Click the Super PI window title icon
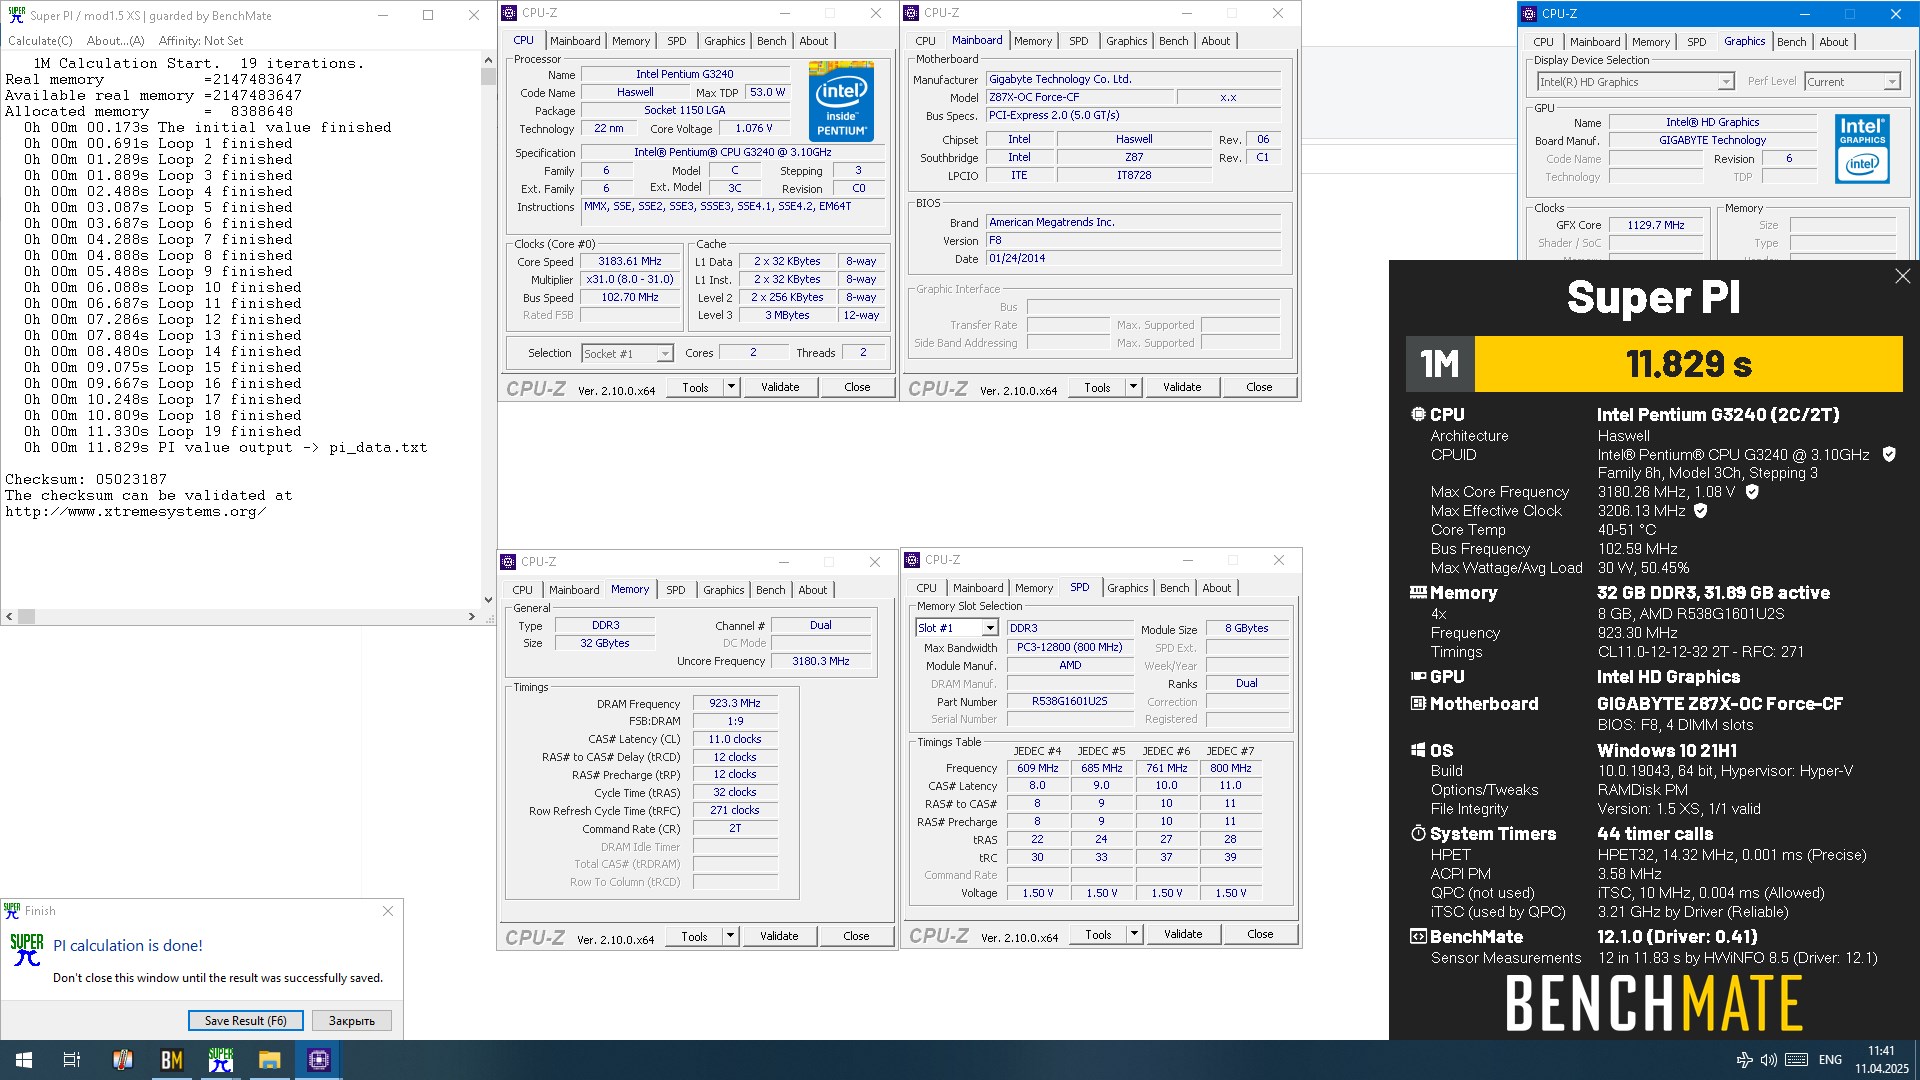The image size is (1920, 1080). click(x=16, y=15)
